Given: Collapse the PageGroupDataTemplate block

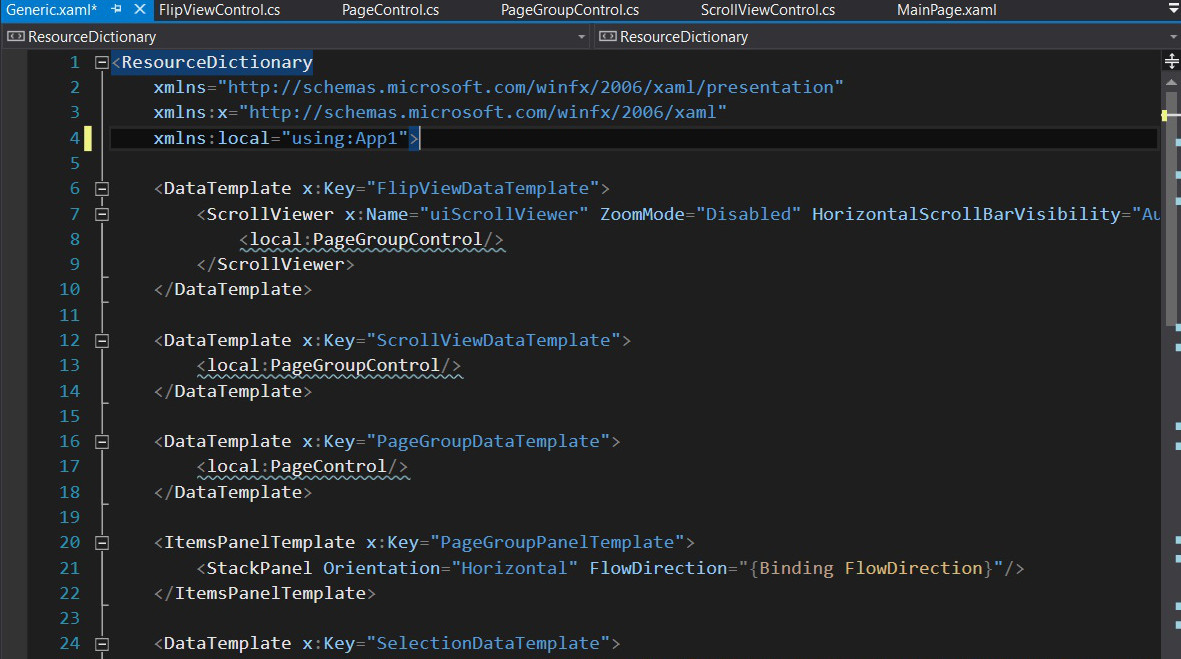Looking at the screenshot, I should (x=101, y=442).
